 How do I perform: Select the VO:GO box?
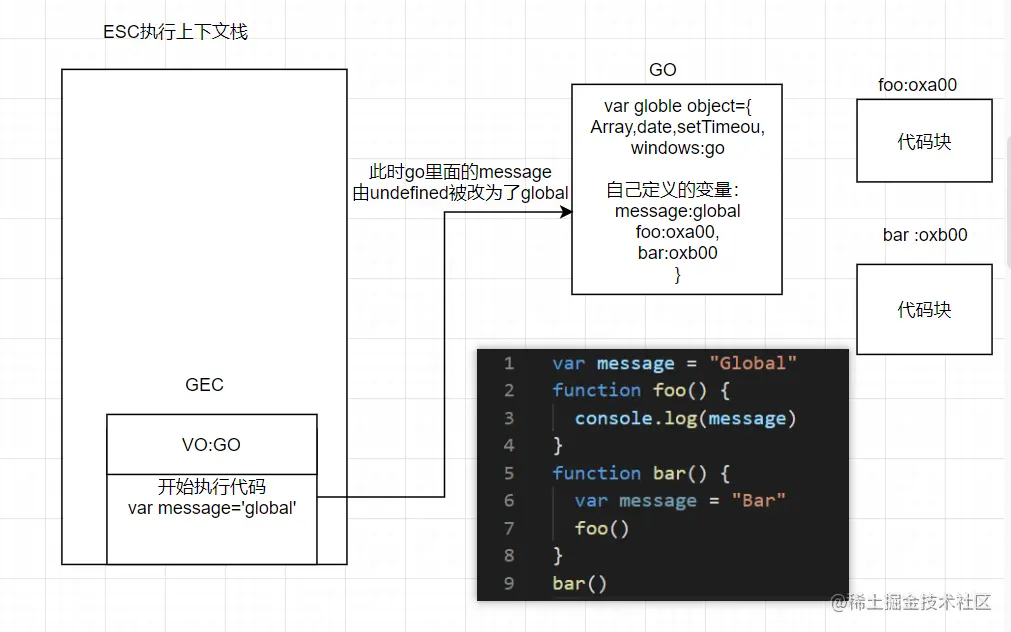point(211,445)
